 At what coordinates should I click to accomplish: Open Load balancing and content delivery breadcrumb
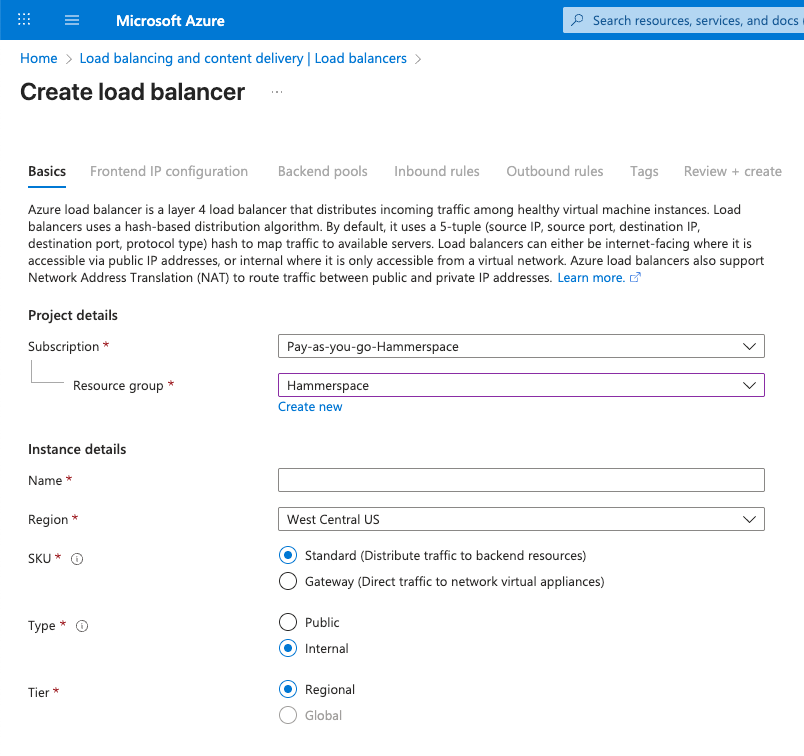pos(243,58)
